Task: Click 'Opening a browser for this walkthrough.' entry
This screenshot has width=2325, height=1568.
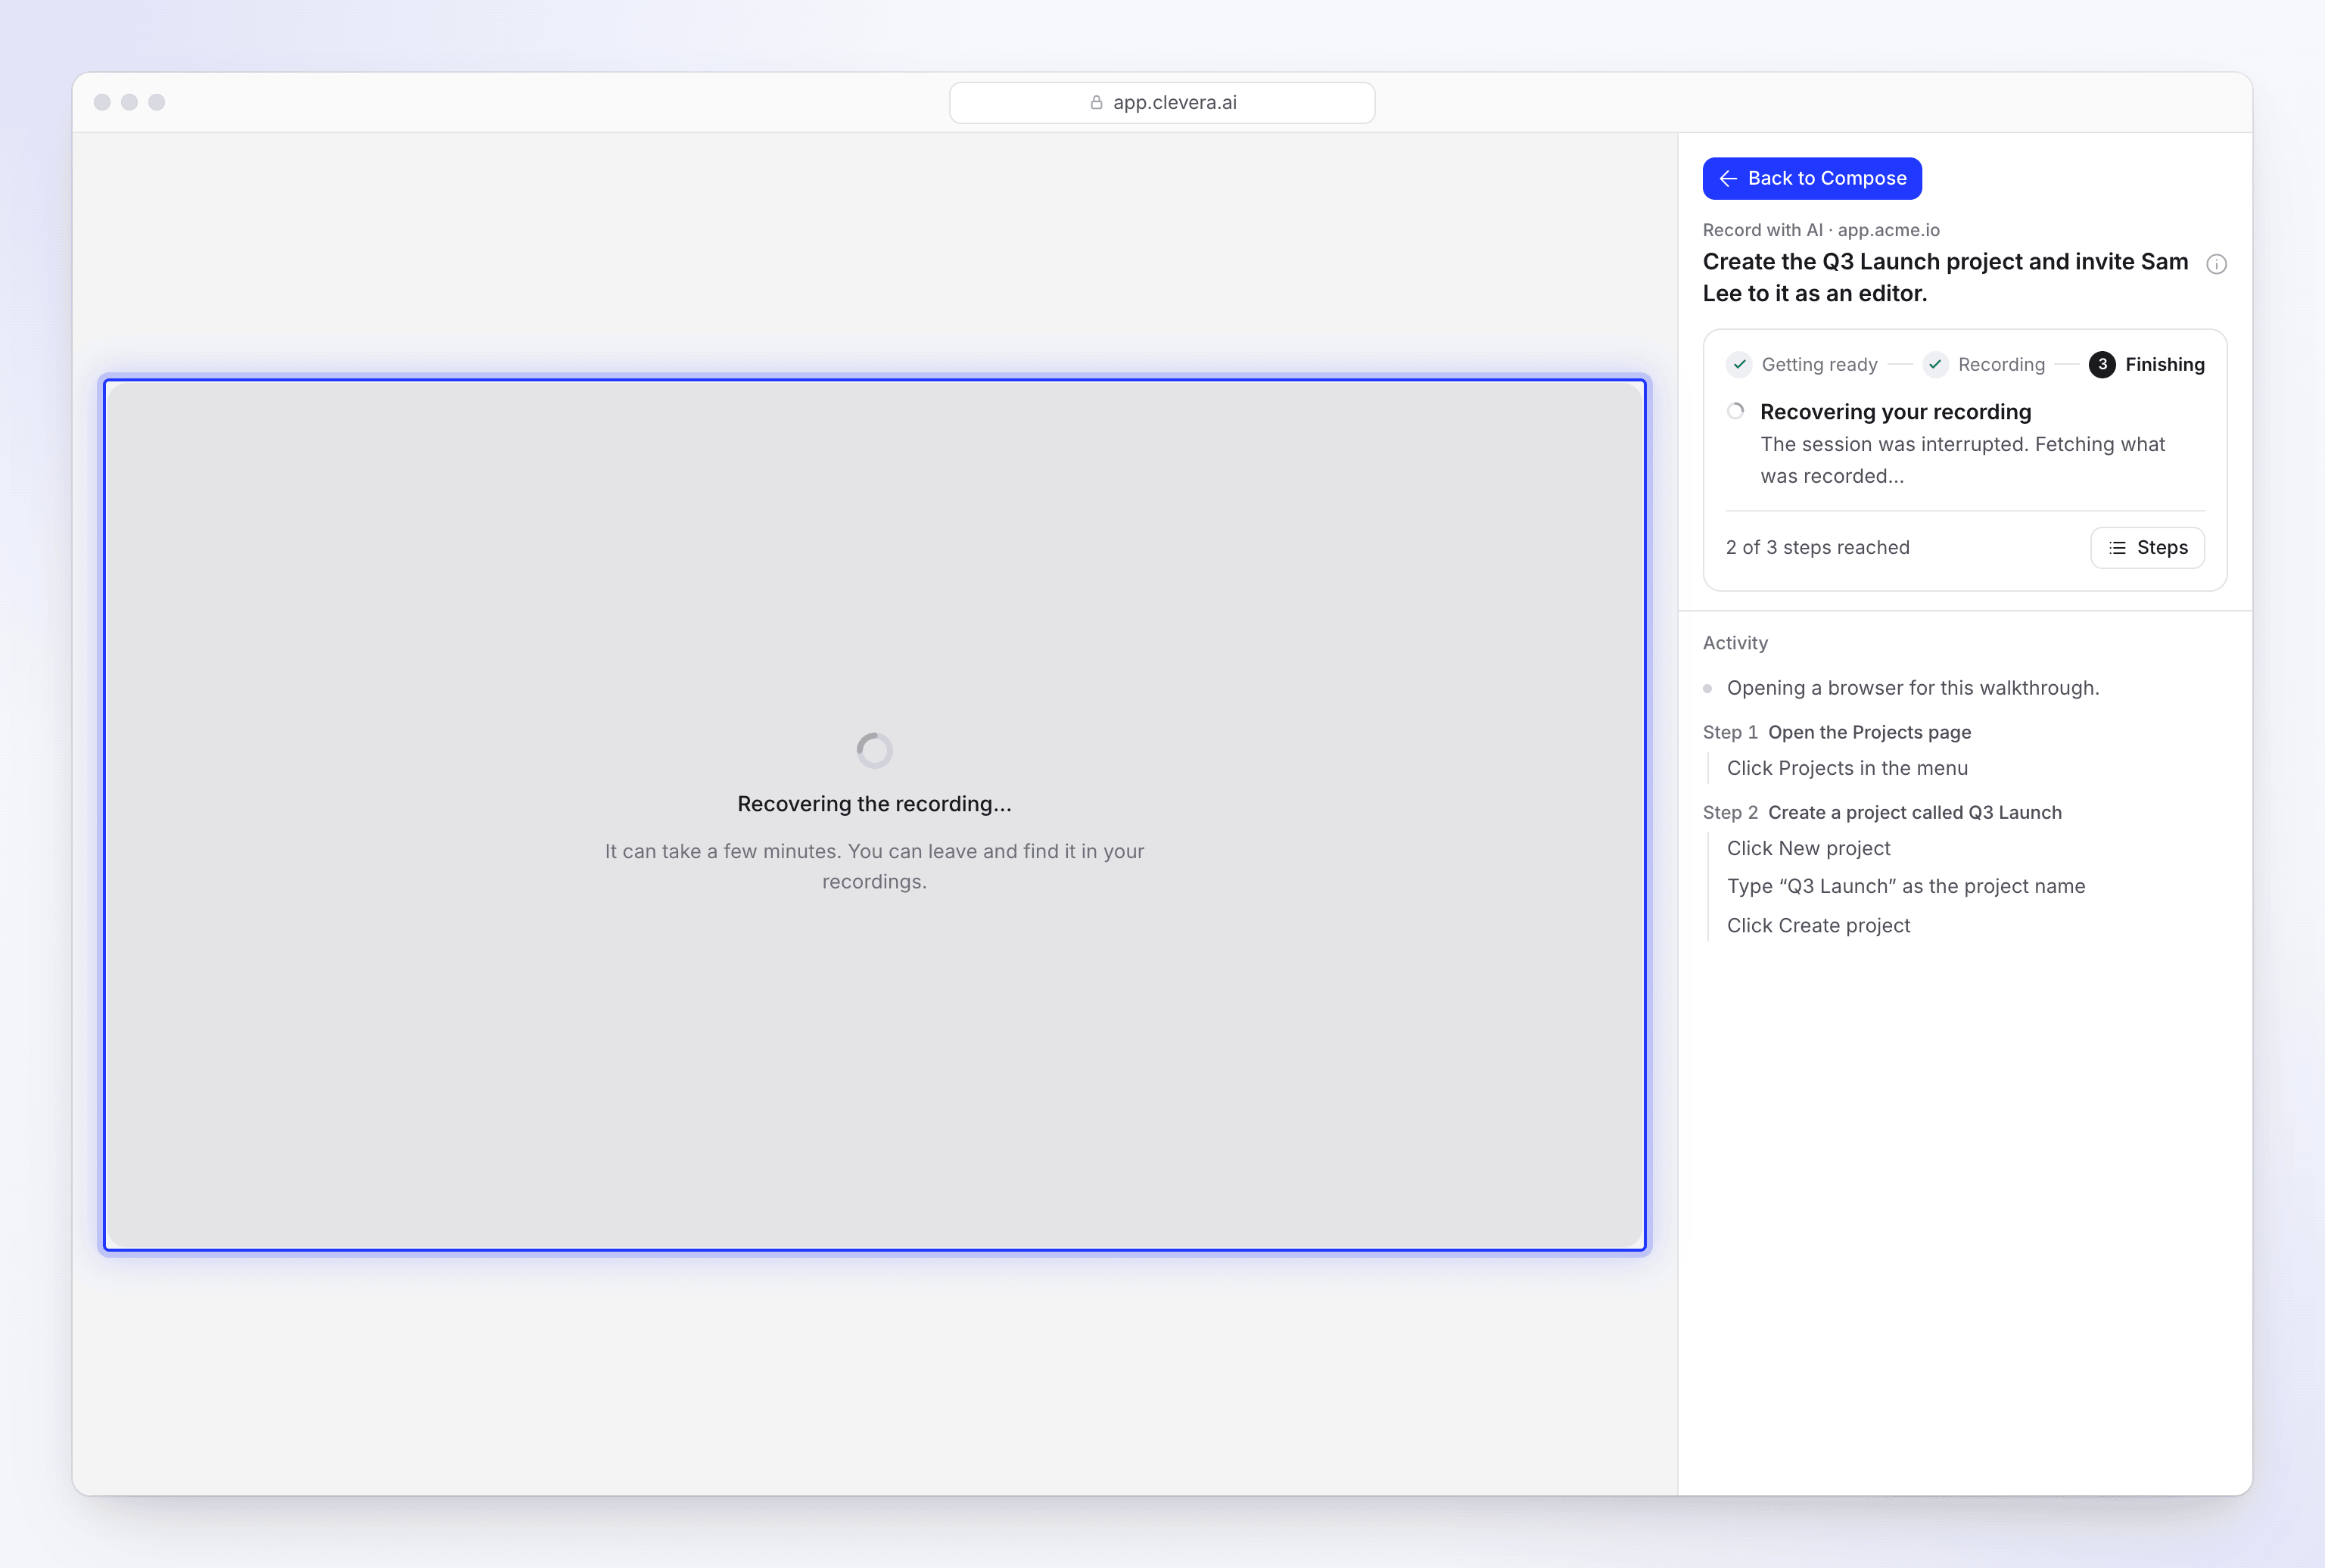Action: [1912, 688]
